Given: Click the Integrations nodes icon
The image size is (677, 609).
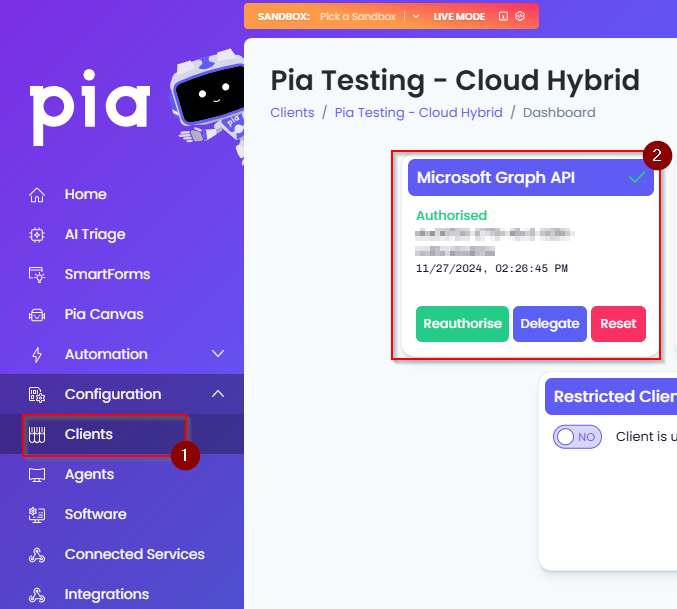Looking at the screenshot, I should (x=37, y=595).
